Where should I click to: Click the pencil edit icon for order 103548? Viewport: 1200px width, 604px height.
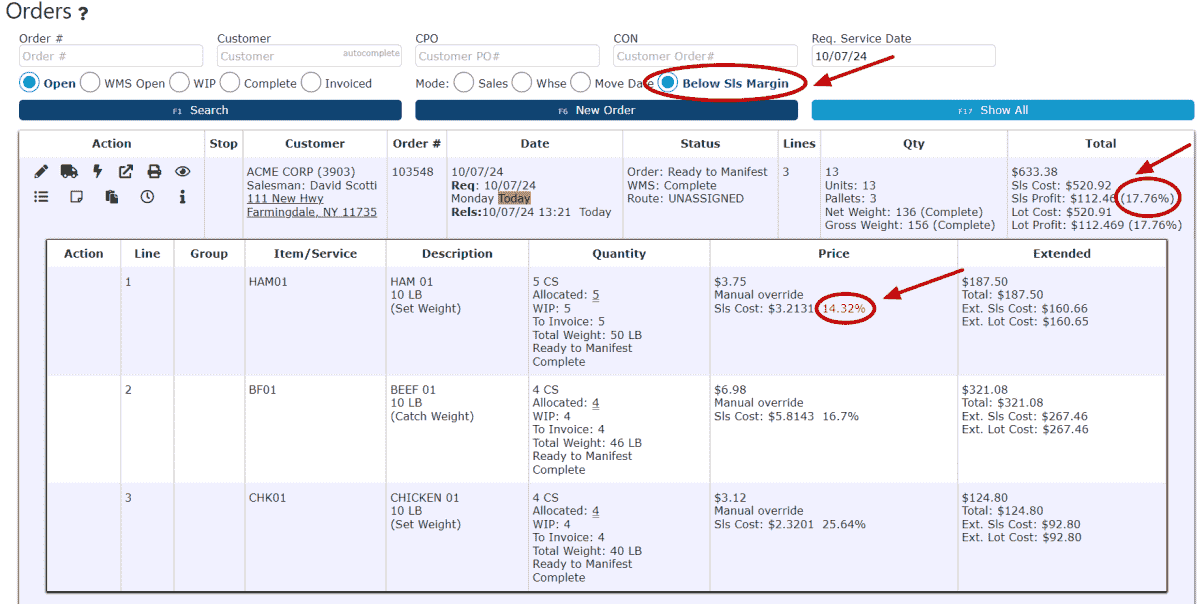tap(41, 172)
